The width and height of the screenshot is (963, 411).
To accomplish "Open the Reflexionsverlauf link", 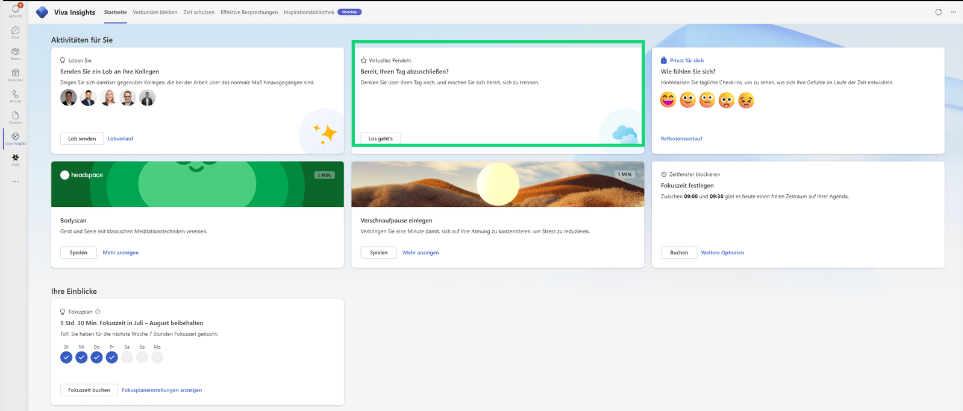I will (x=683, y=138).
